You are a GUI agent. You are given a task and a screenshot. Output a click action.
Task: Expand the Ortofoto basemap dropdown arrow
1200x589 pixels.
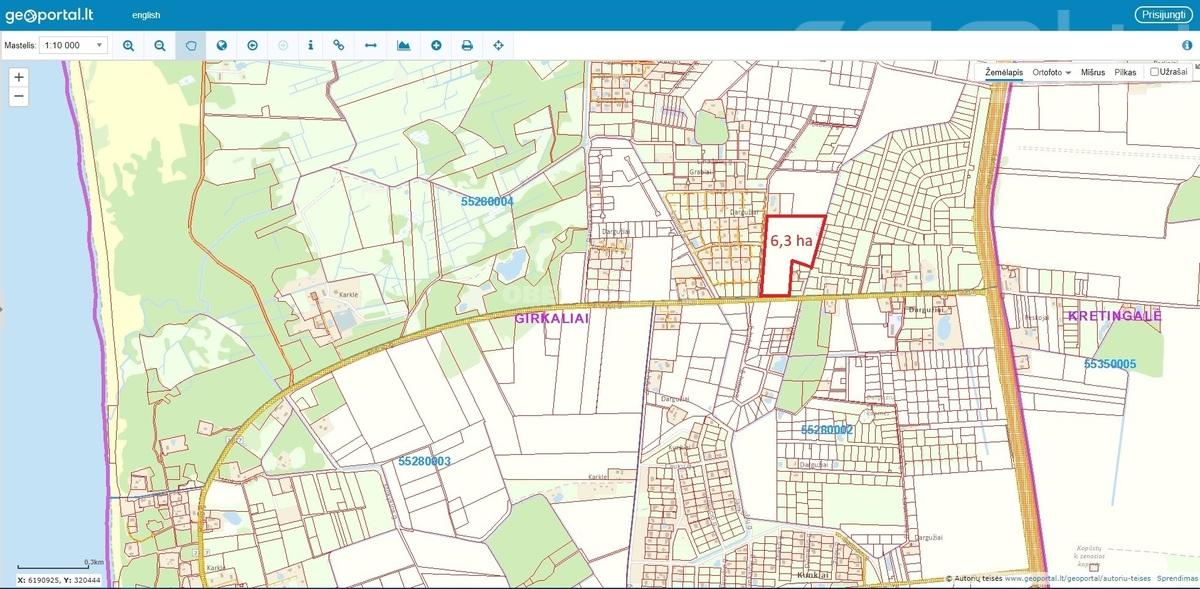click(1068, 73)
